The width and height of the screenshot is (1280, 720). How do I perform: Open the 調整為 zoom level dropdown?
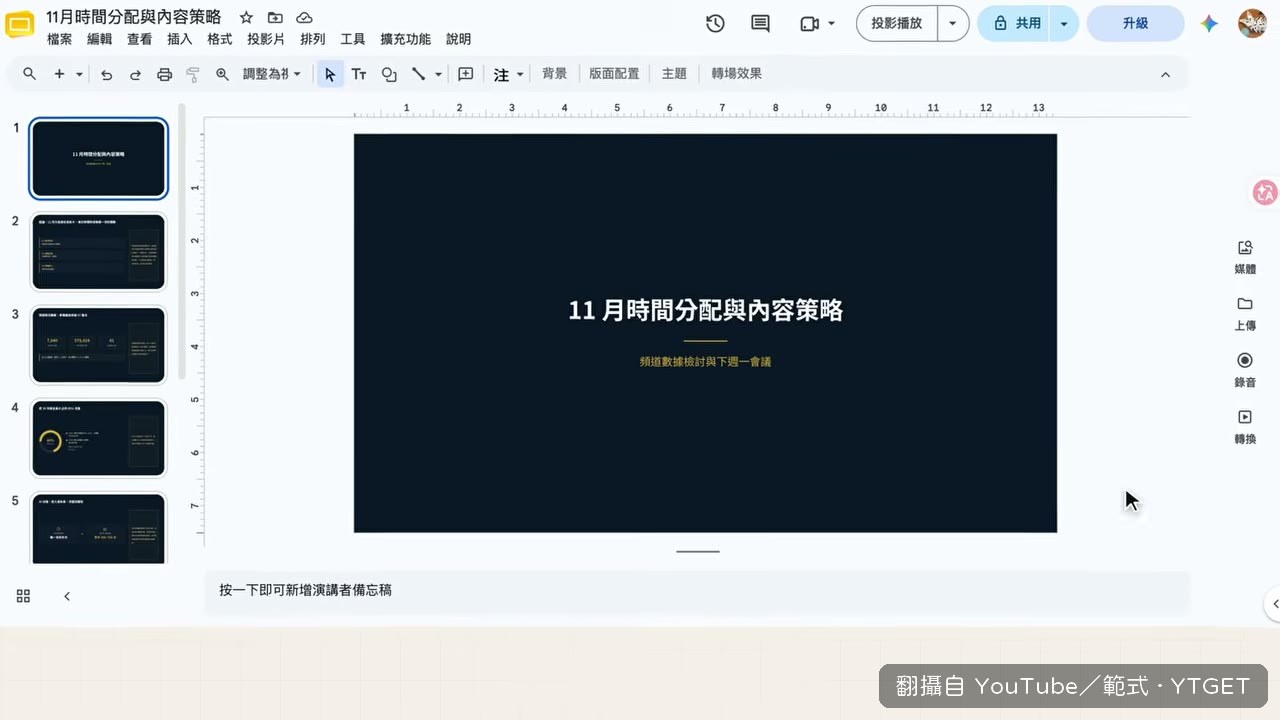tap(272, 74)
